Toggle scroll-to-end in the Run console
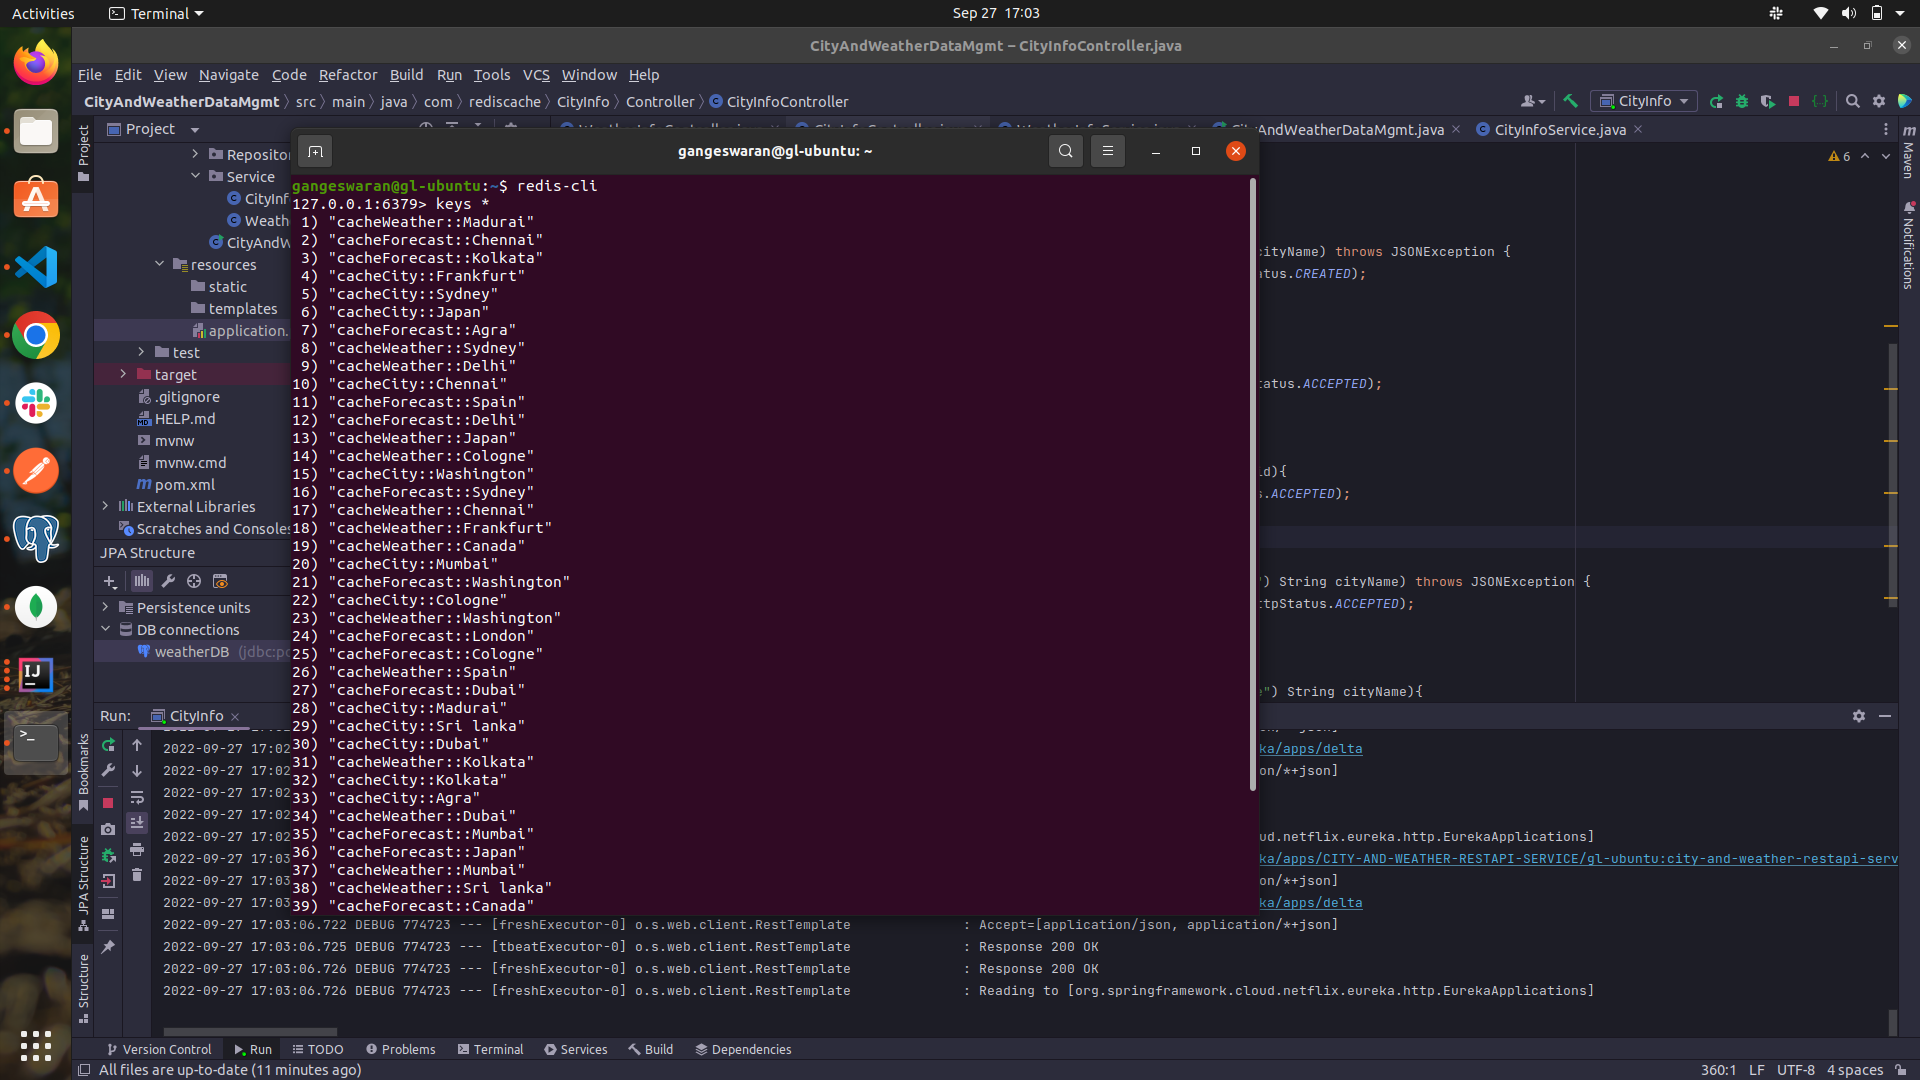Screen dimensions: 1920x1080 click(x=137, y=822)
